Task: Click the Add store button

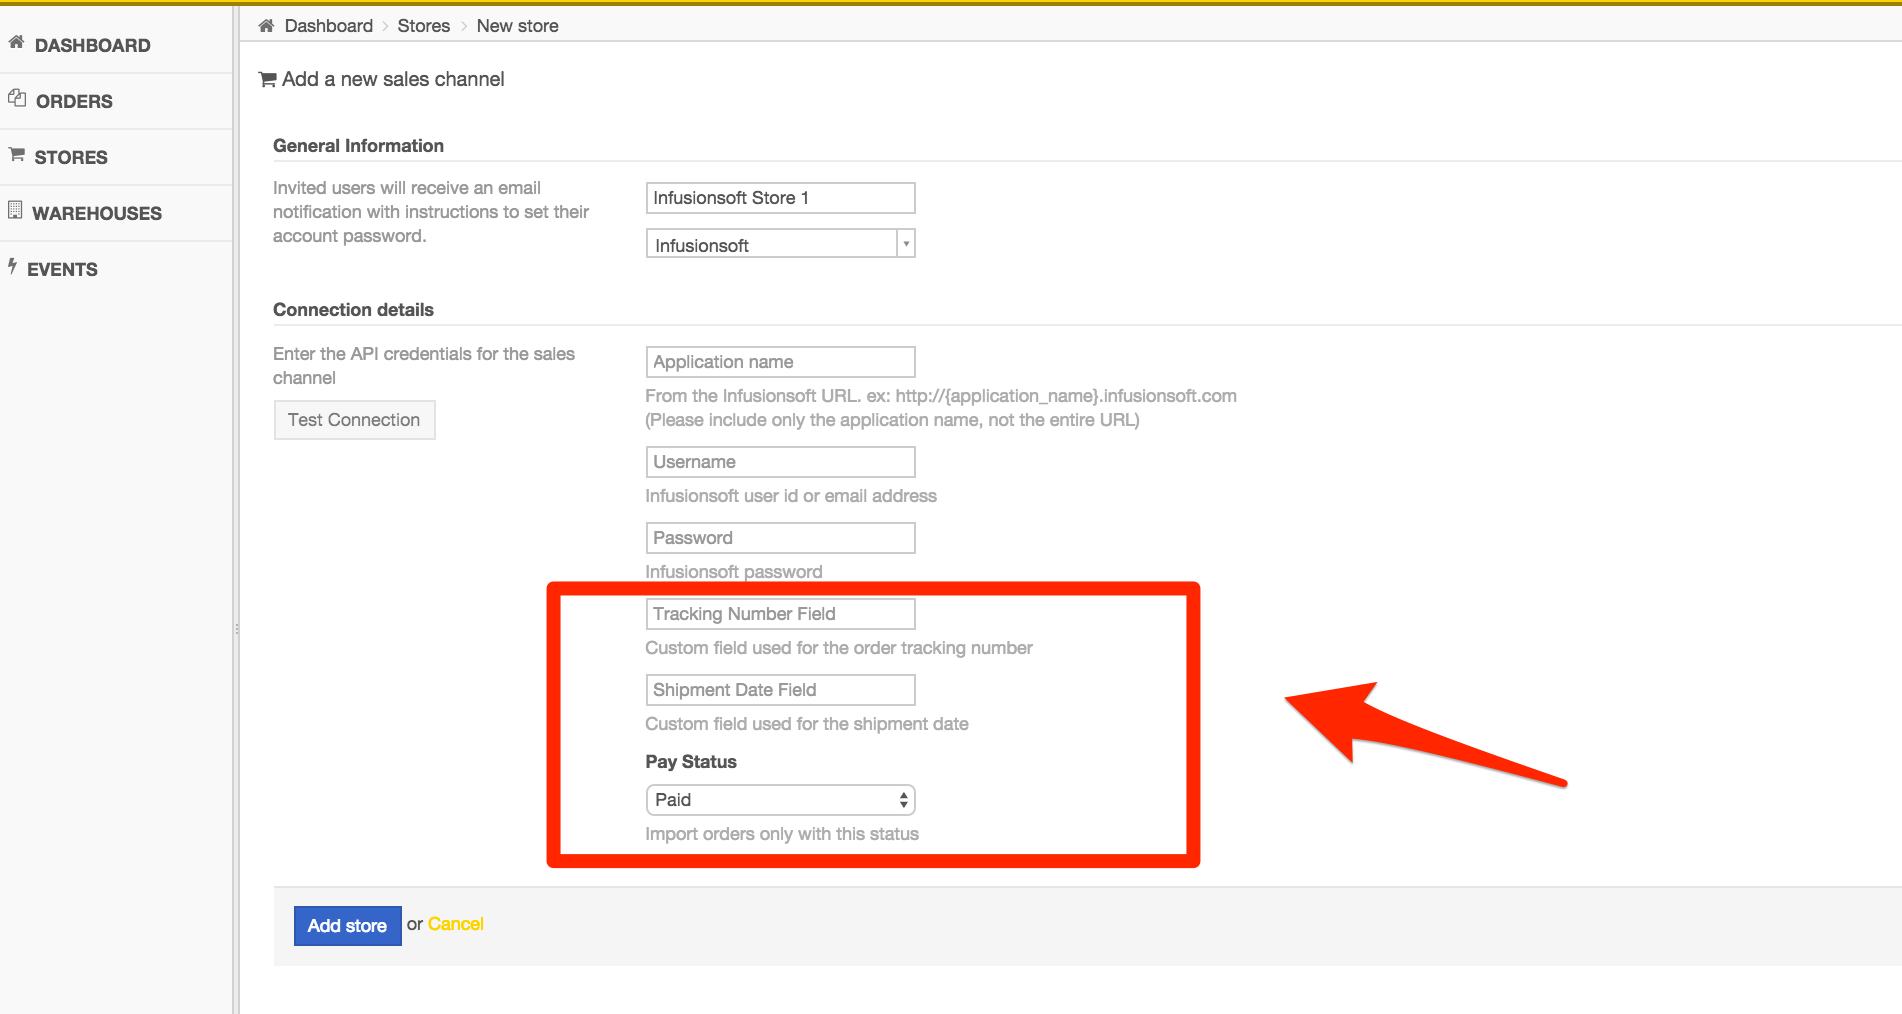Action: click(x=347, y=926)
